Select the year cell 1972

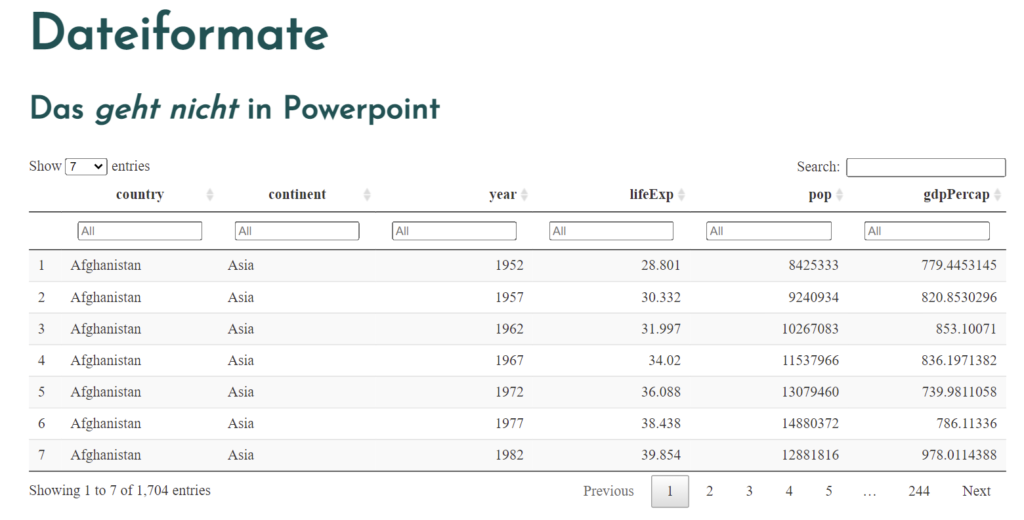click(x=509, y=392)
